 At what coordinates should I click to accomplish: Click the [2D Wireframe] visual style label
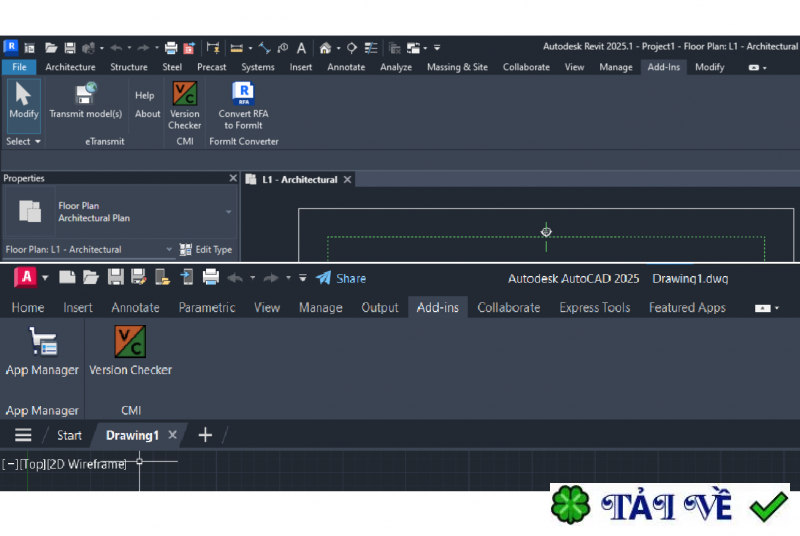(x=87, y=464)
